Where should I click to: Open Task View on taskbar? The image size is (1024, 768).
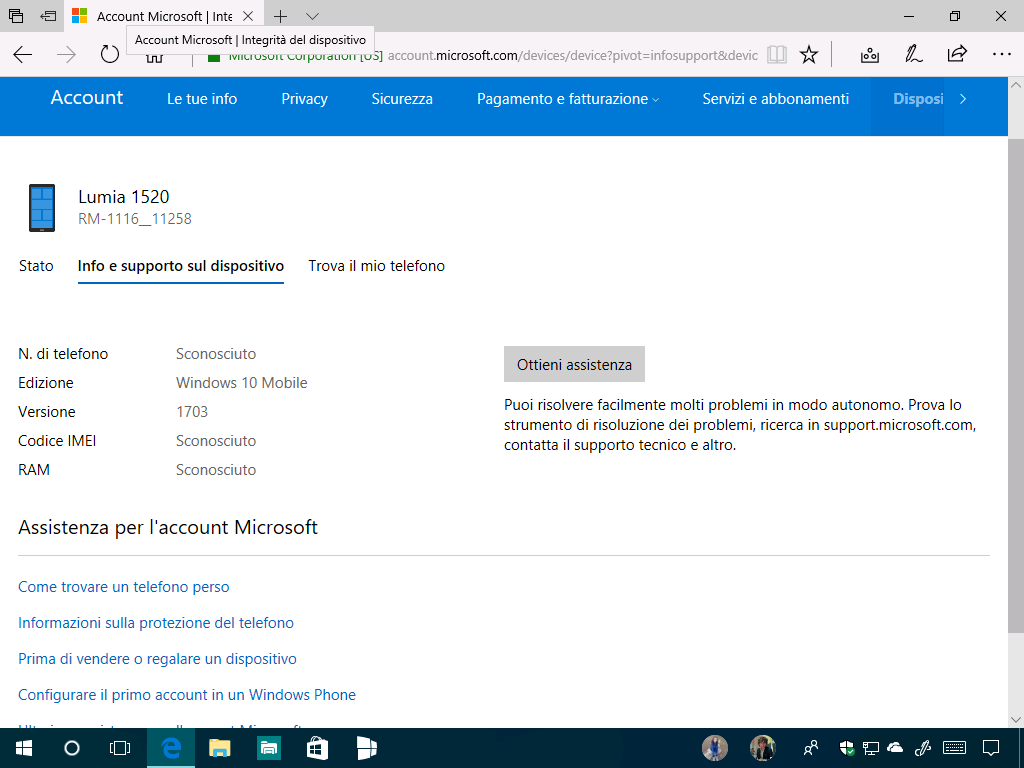120,748
